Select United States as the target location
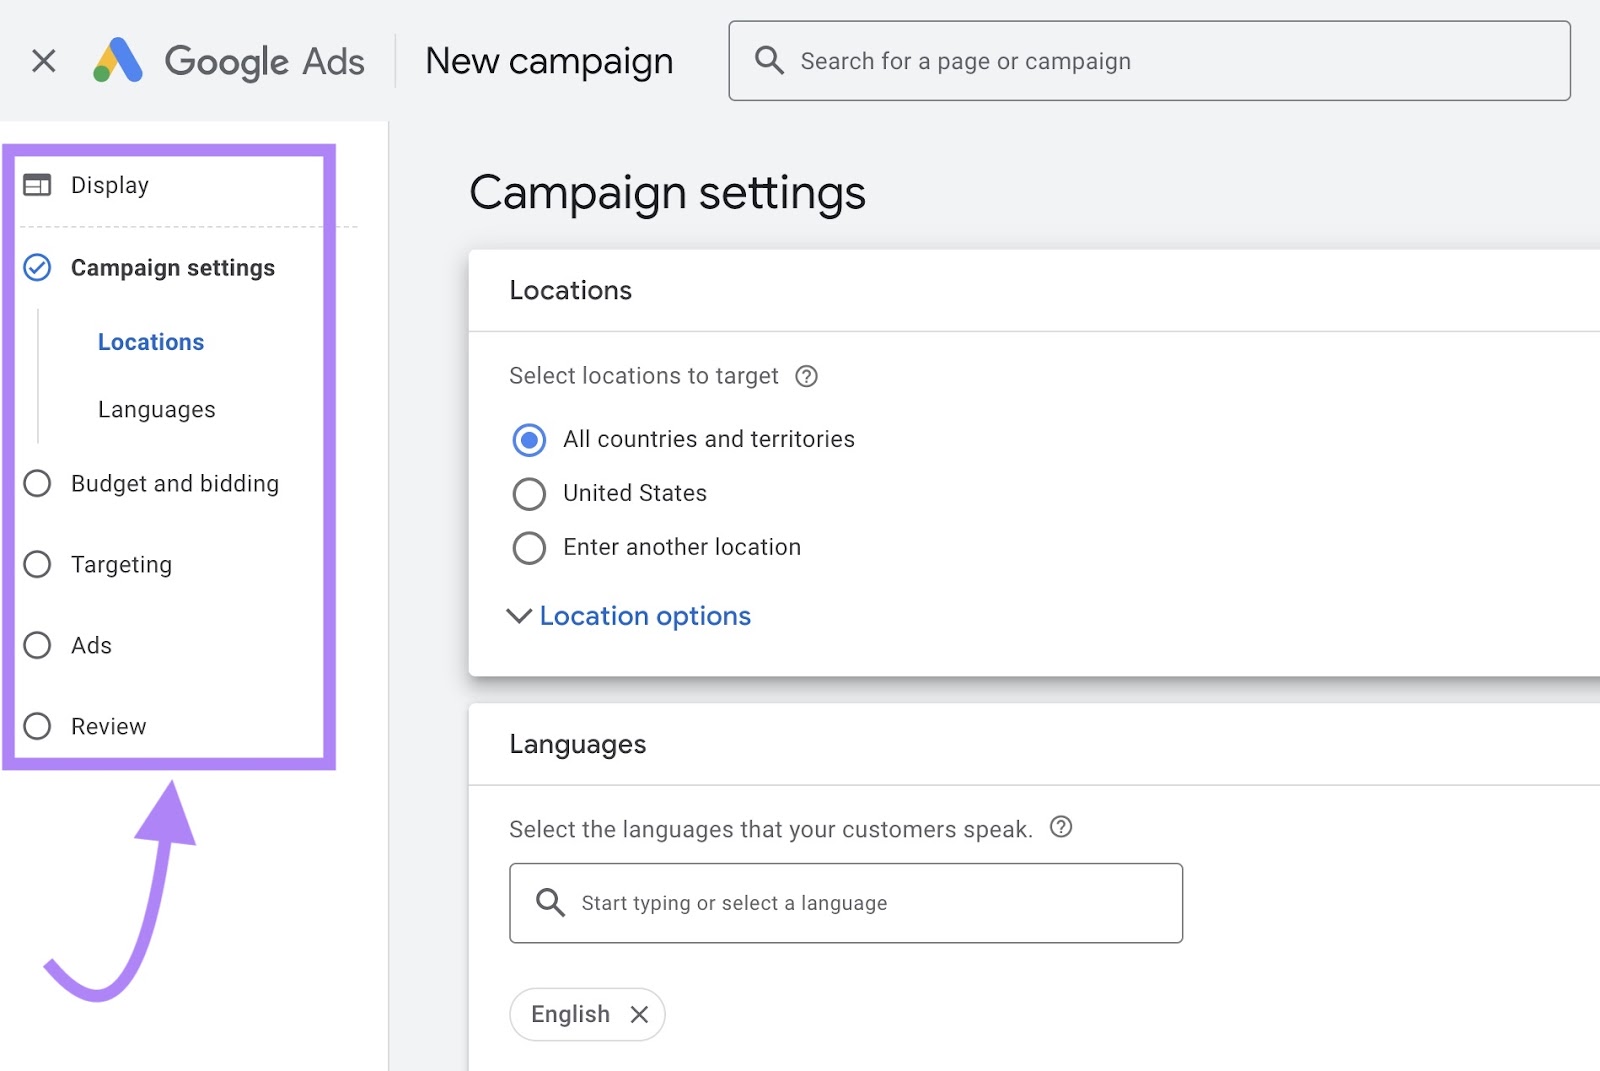Image resolution: width=1600 pixels, height=1071 pixels. [529, 493]
